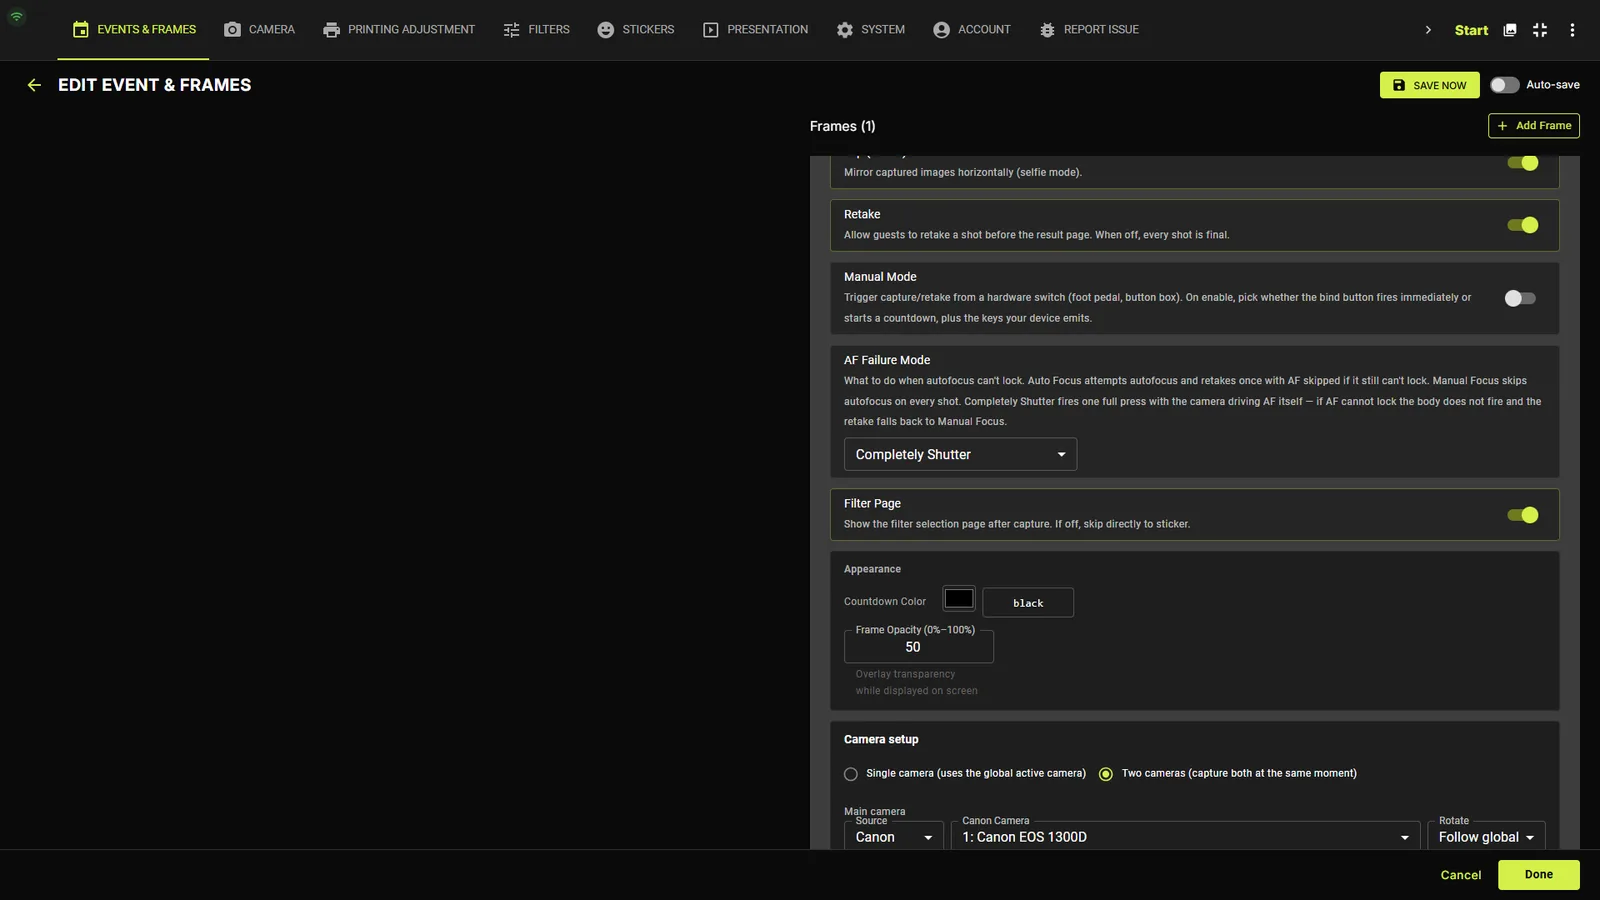The image size is (1600, 900).
Task: Open the photo gallery icon near Start
Action: (x=1510, y=30)
